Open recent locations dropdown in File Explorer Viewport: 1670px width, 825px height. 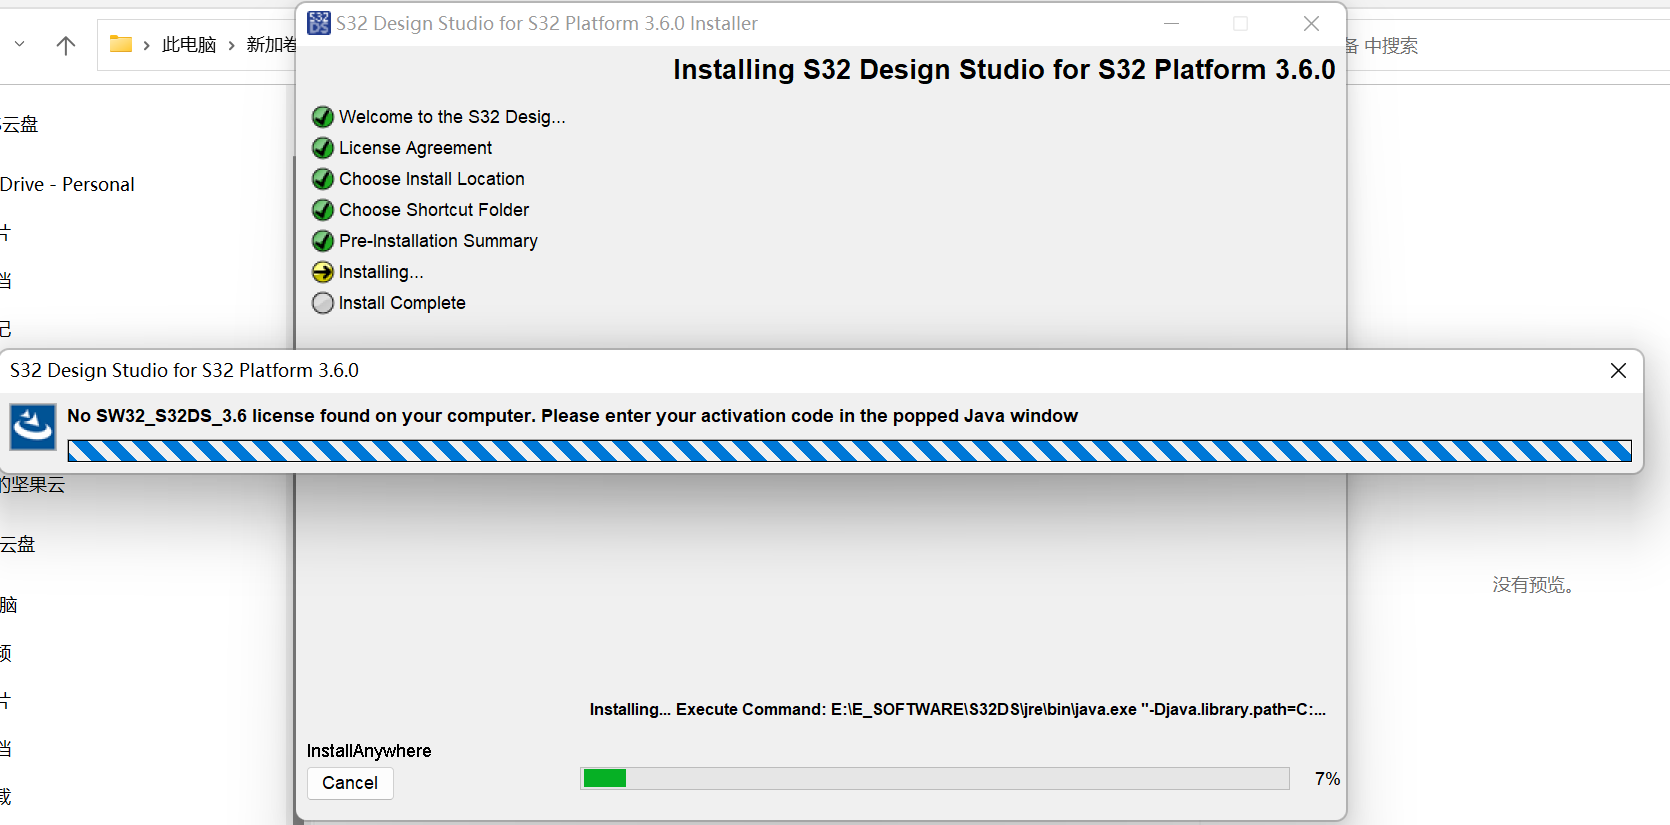coord(20,45)
